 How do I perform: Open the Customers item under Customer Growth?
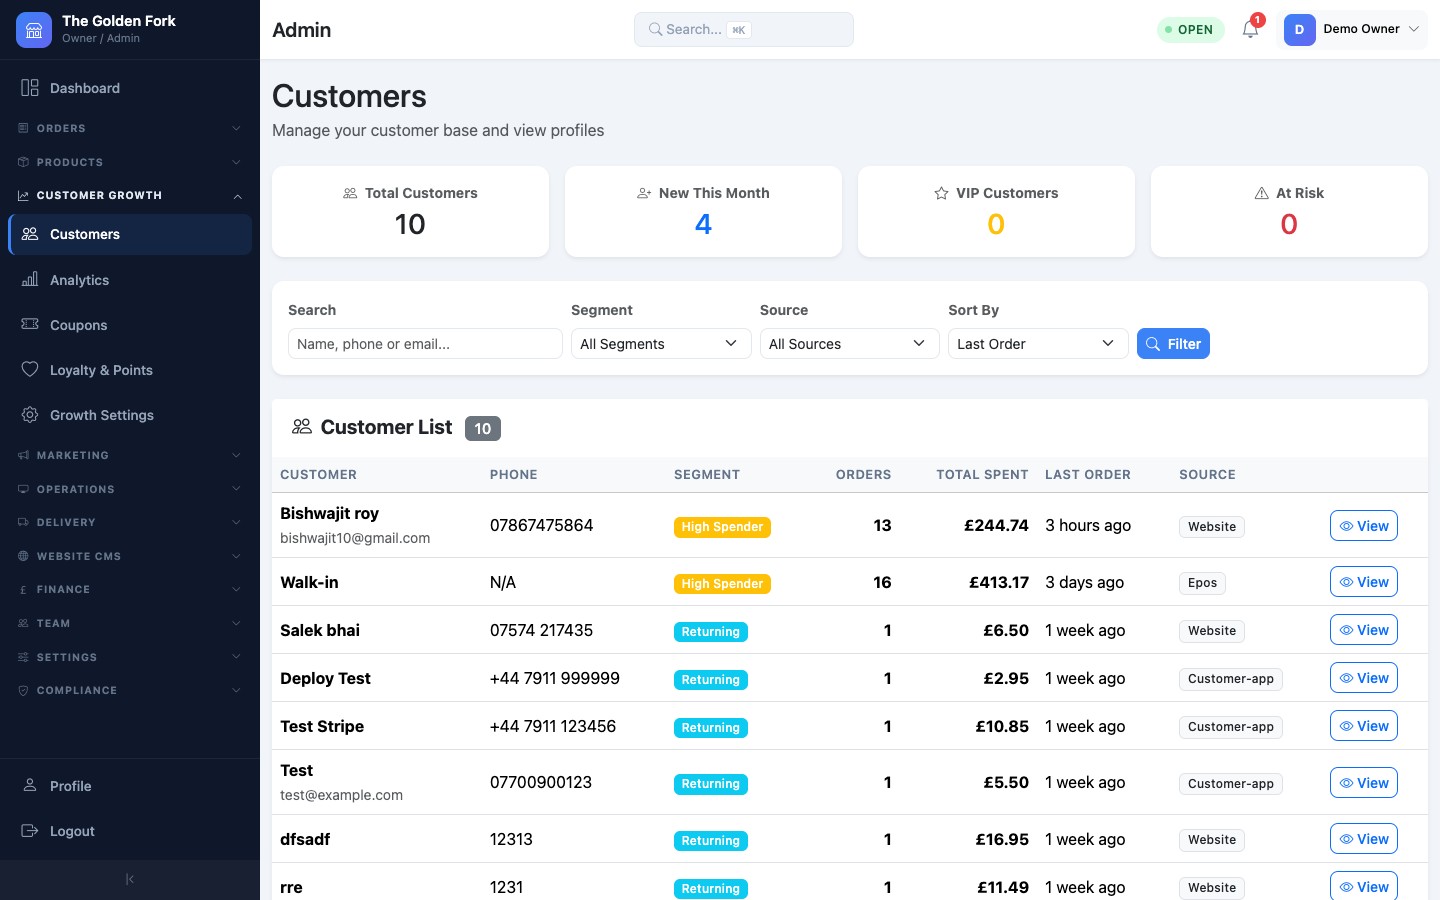click(85, 234)
